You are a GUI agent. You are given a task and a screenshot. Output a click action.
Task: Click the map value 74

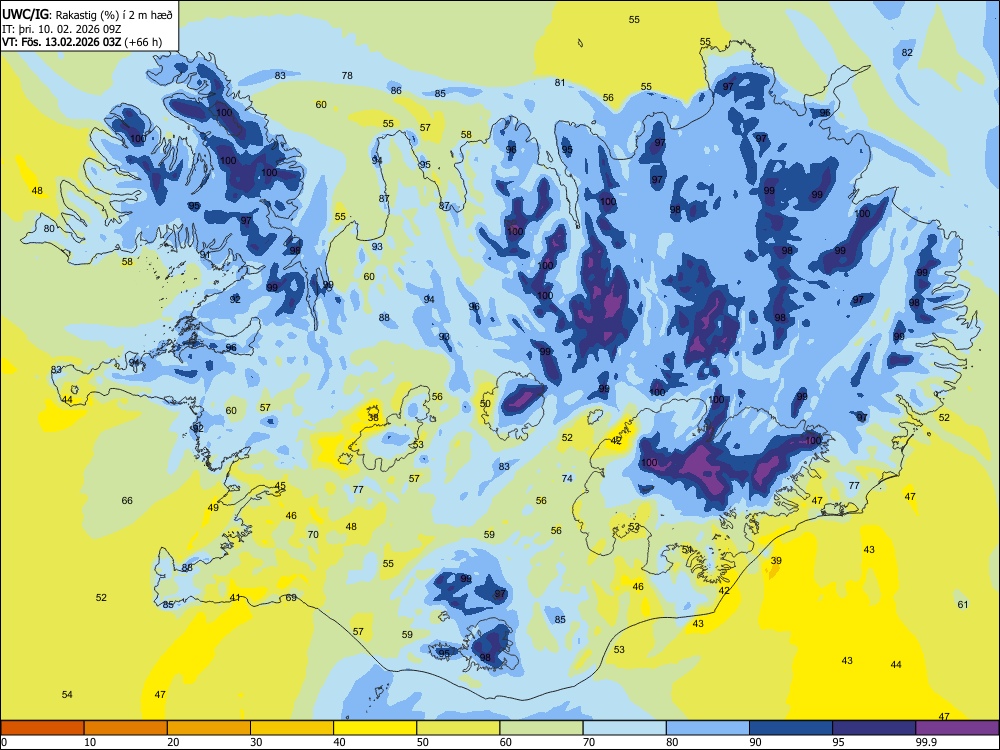click(x=567, y=478)
